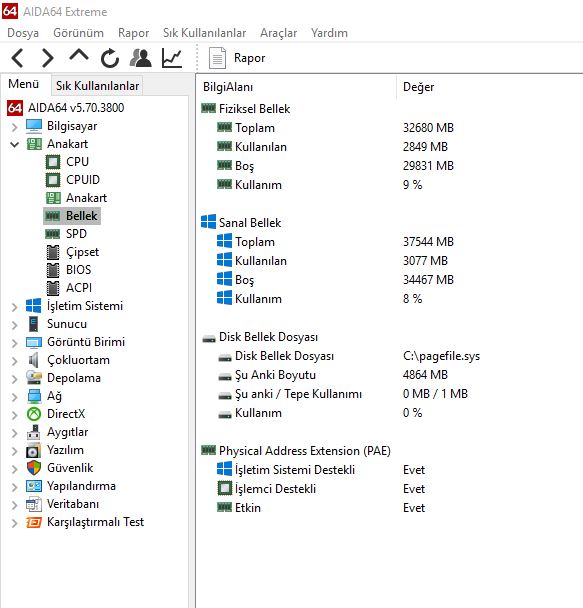Click the Değer column header
583x608 pixels.
click(x=419, y=87)
